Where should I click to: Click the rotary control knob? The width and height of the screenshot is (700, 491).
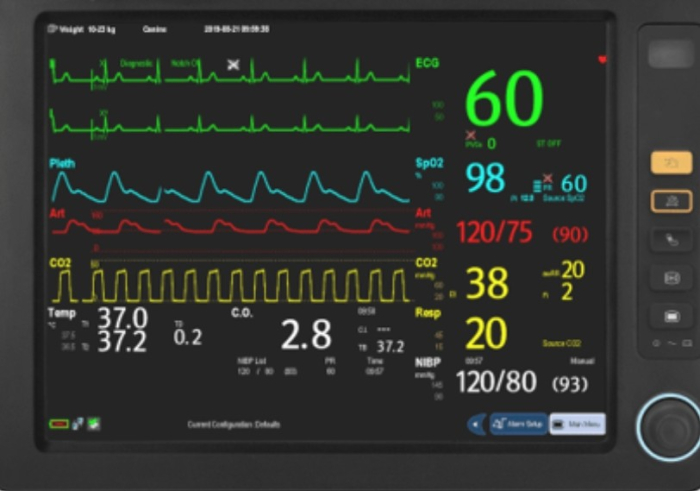coord(669,427)
